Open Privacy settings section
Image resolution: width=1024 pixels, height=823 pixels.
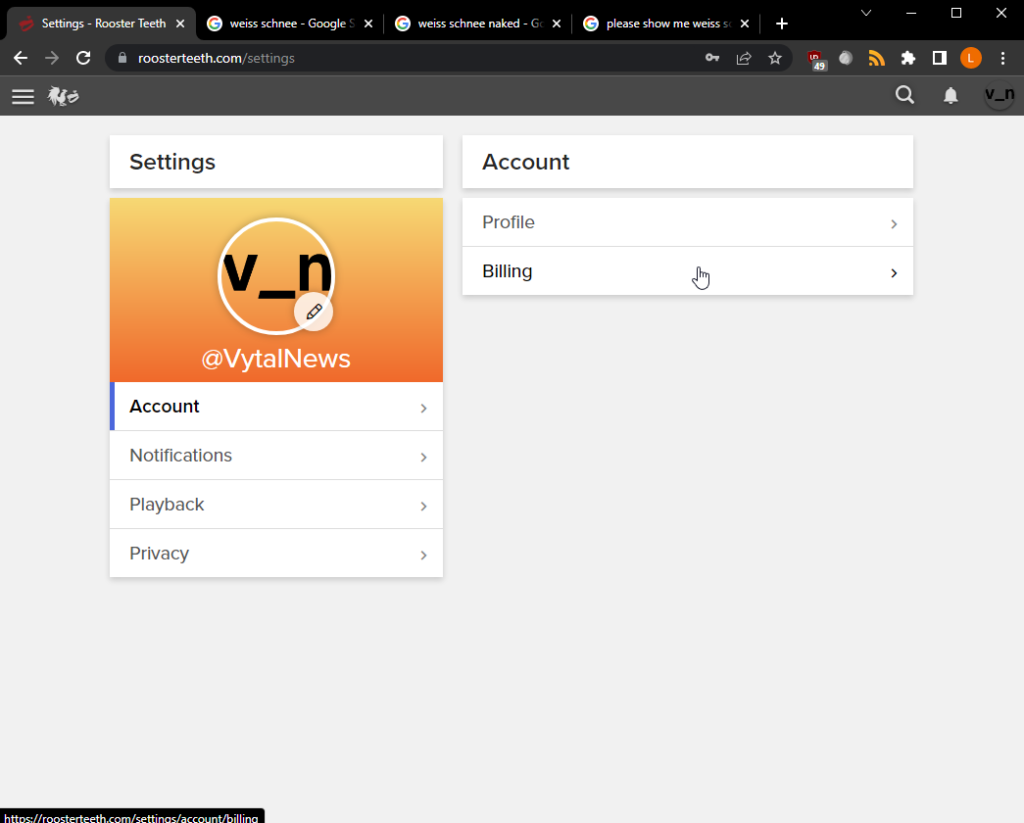click(x=276, y=553)
